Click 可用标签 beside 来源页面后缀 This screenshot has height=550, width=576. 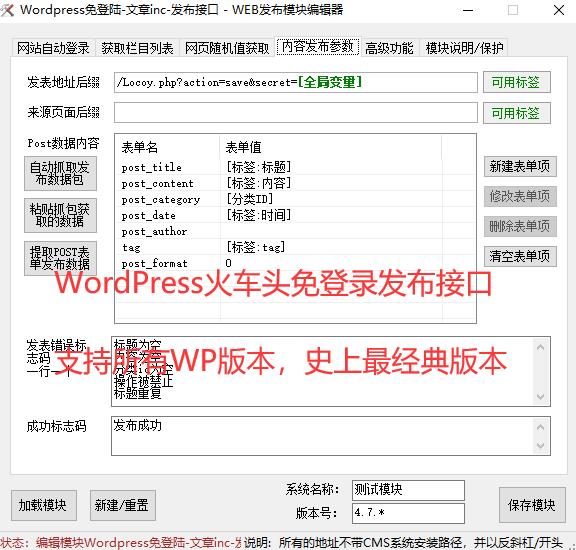516,113
